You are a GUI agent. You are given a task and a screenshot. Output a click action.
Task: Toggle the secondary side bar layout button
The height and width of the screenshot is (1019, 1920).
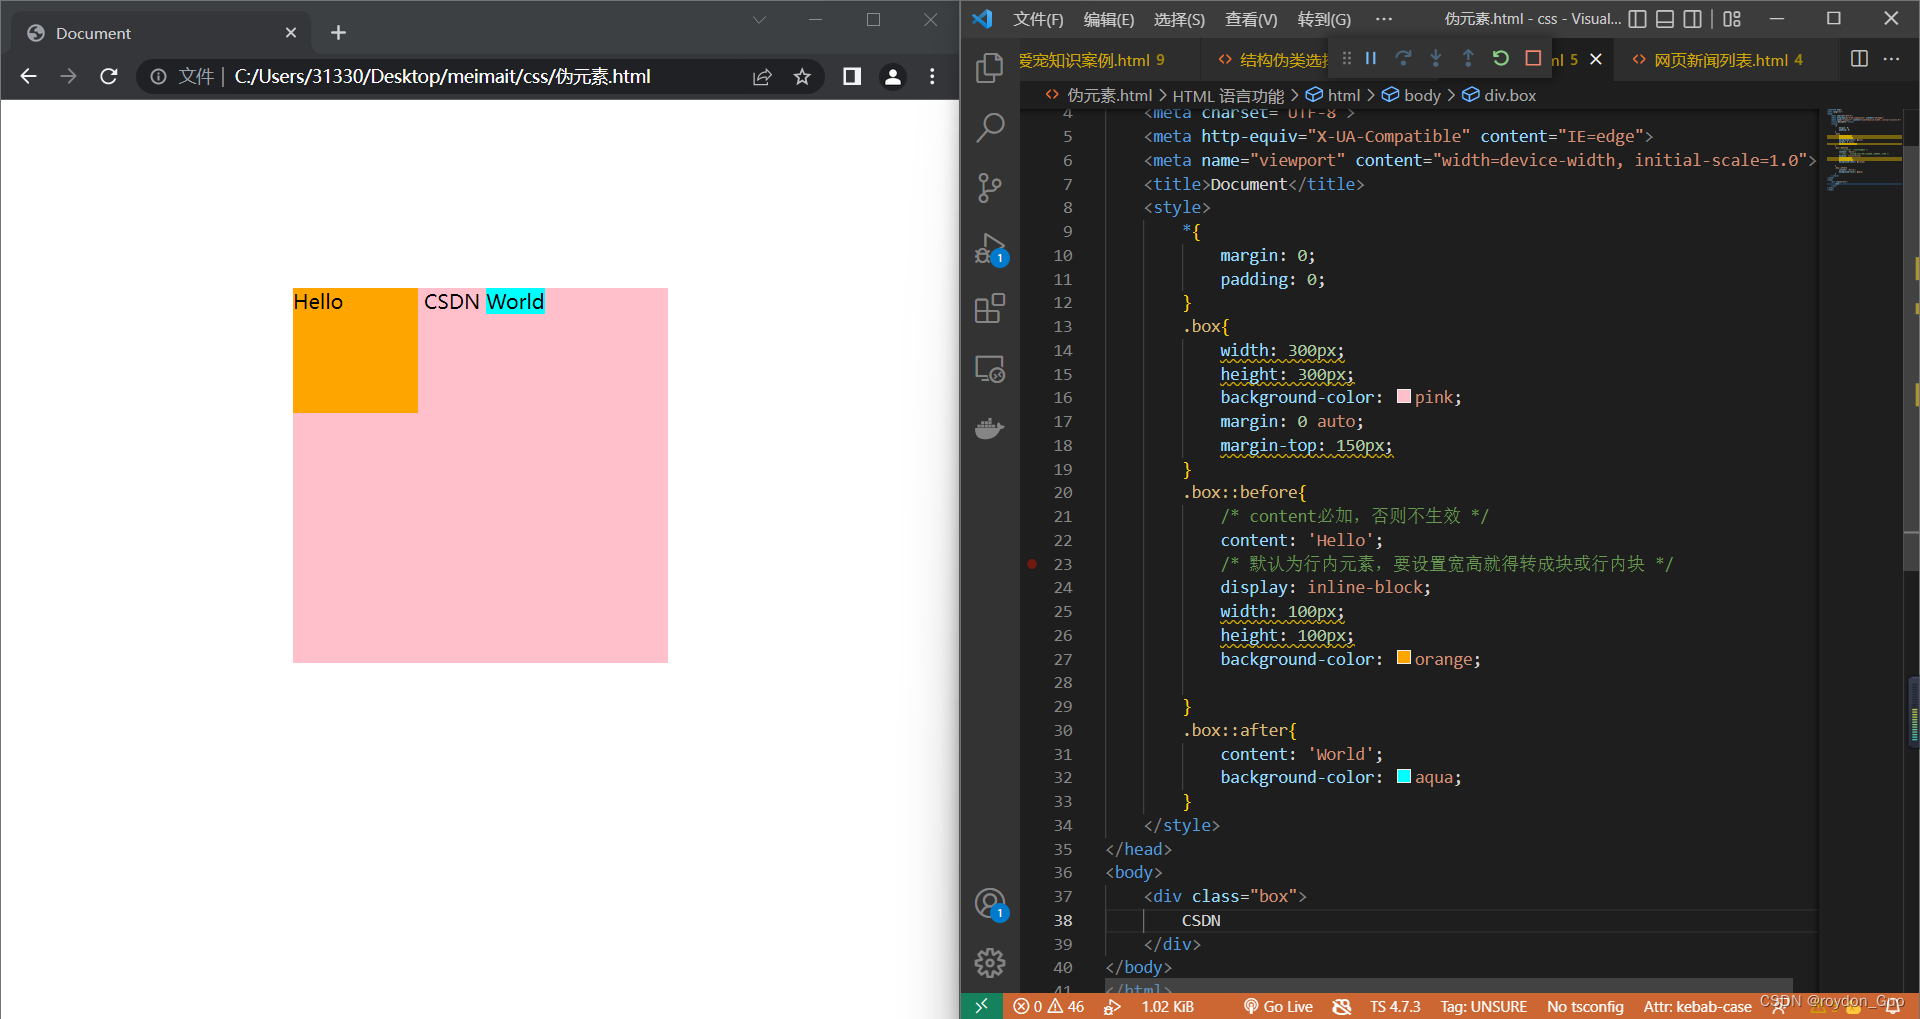coord(1692,19)
